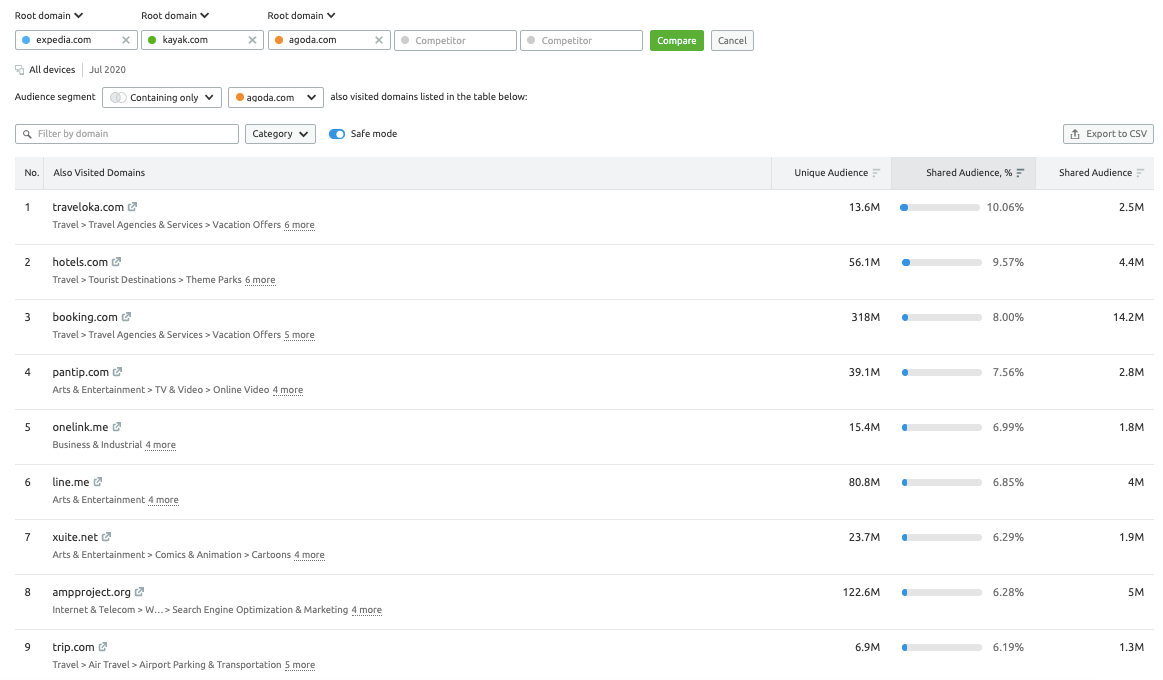This screenshot has width=1163, height=680.
Task: Export table using Export to CSV
Action: 1108,134
